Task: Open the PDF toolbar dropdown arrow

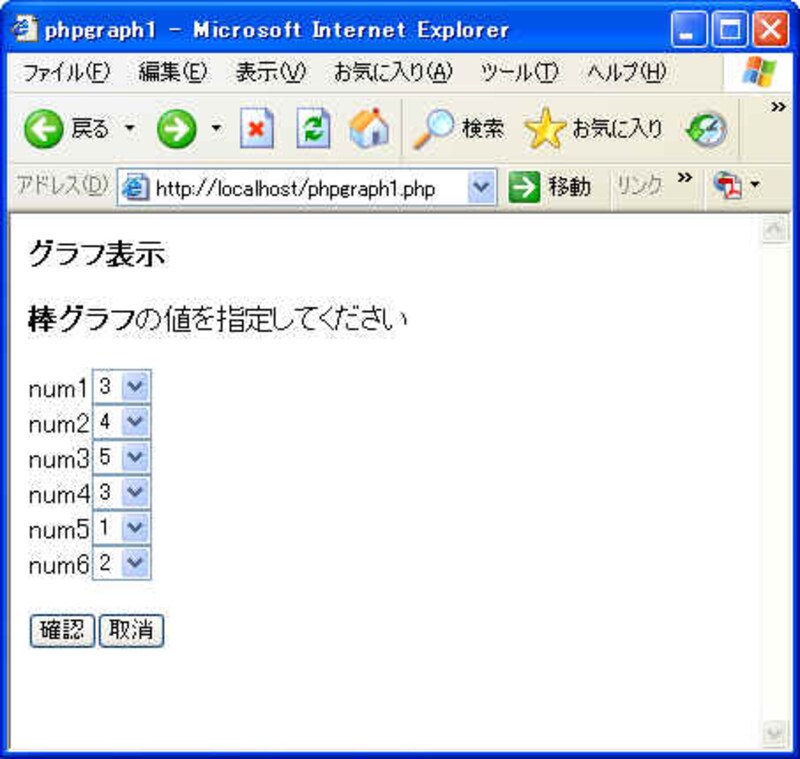Action: [755, 184]
